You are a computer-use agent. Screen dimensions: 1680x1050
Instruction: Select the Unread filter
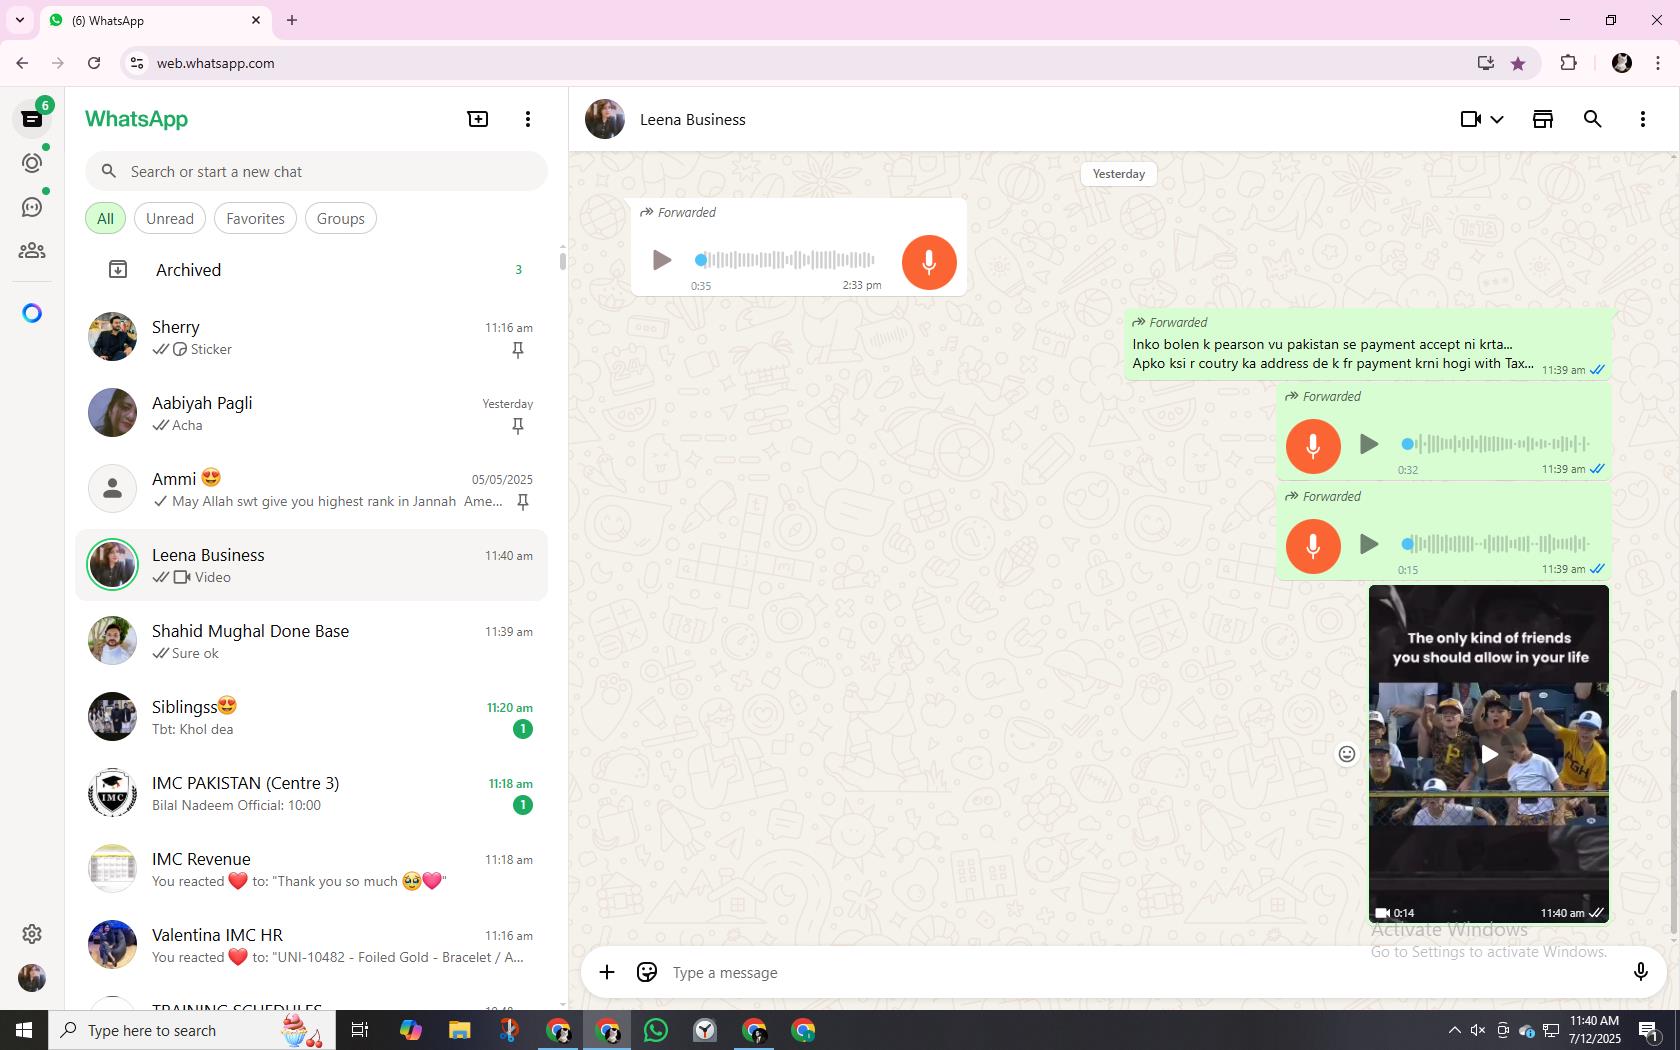tap(170, 219)
